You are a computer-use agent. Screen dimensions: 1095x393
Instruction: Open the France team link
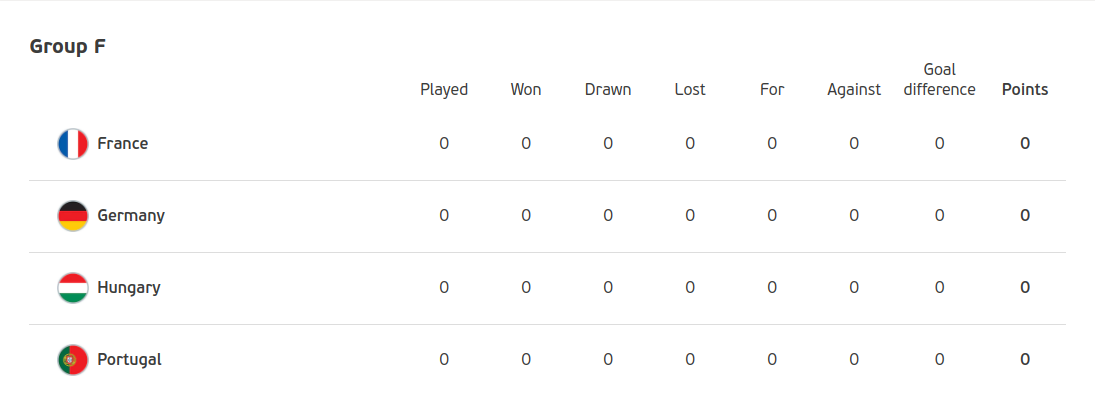click(123, 144)
